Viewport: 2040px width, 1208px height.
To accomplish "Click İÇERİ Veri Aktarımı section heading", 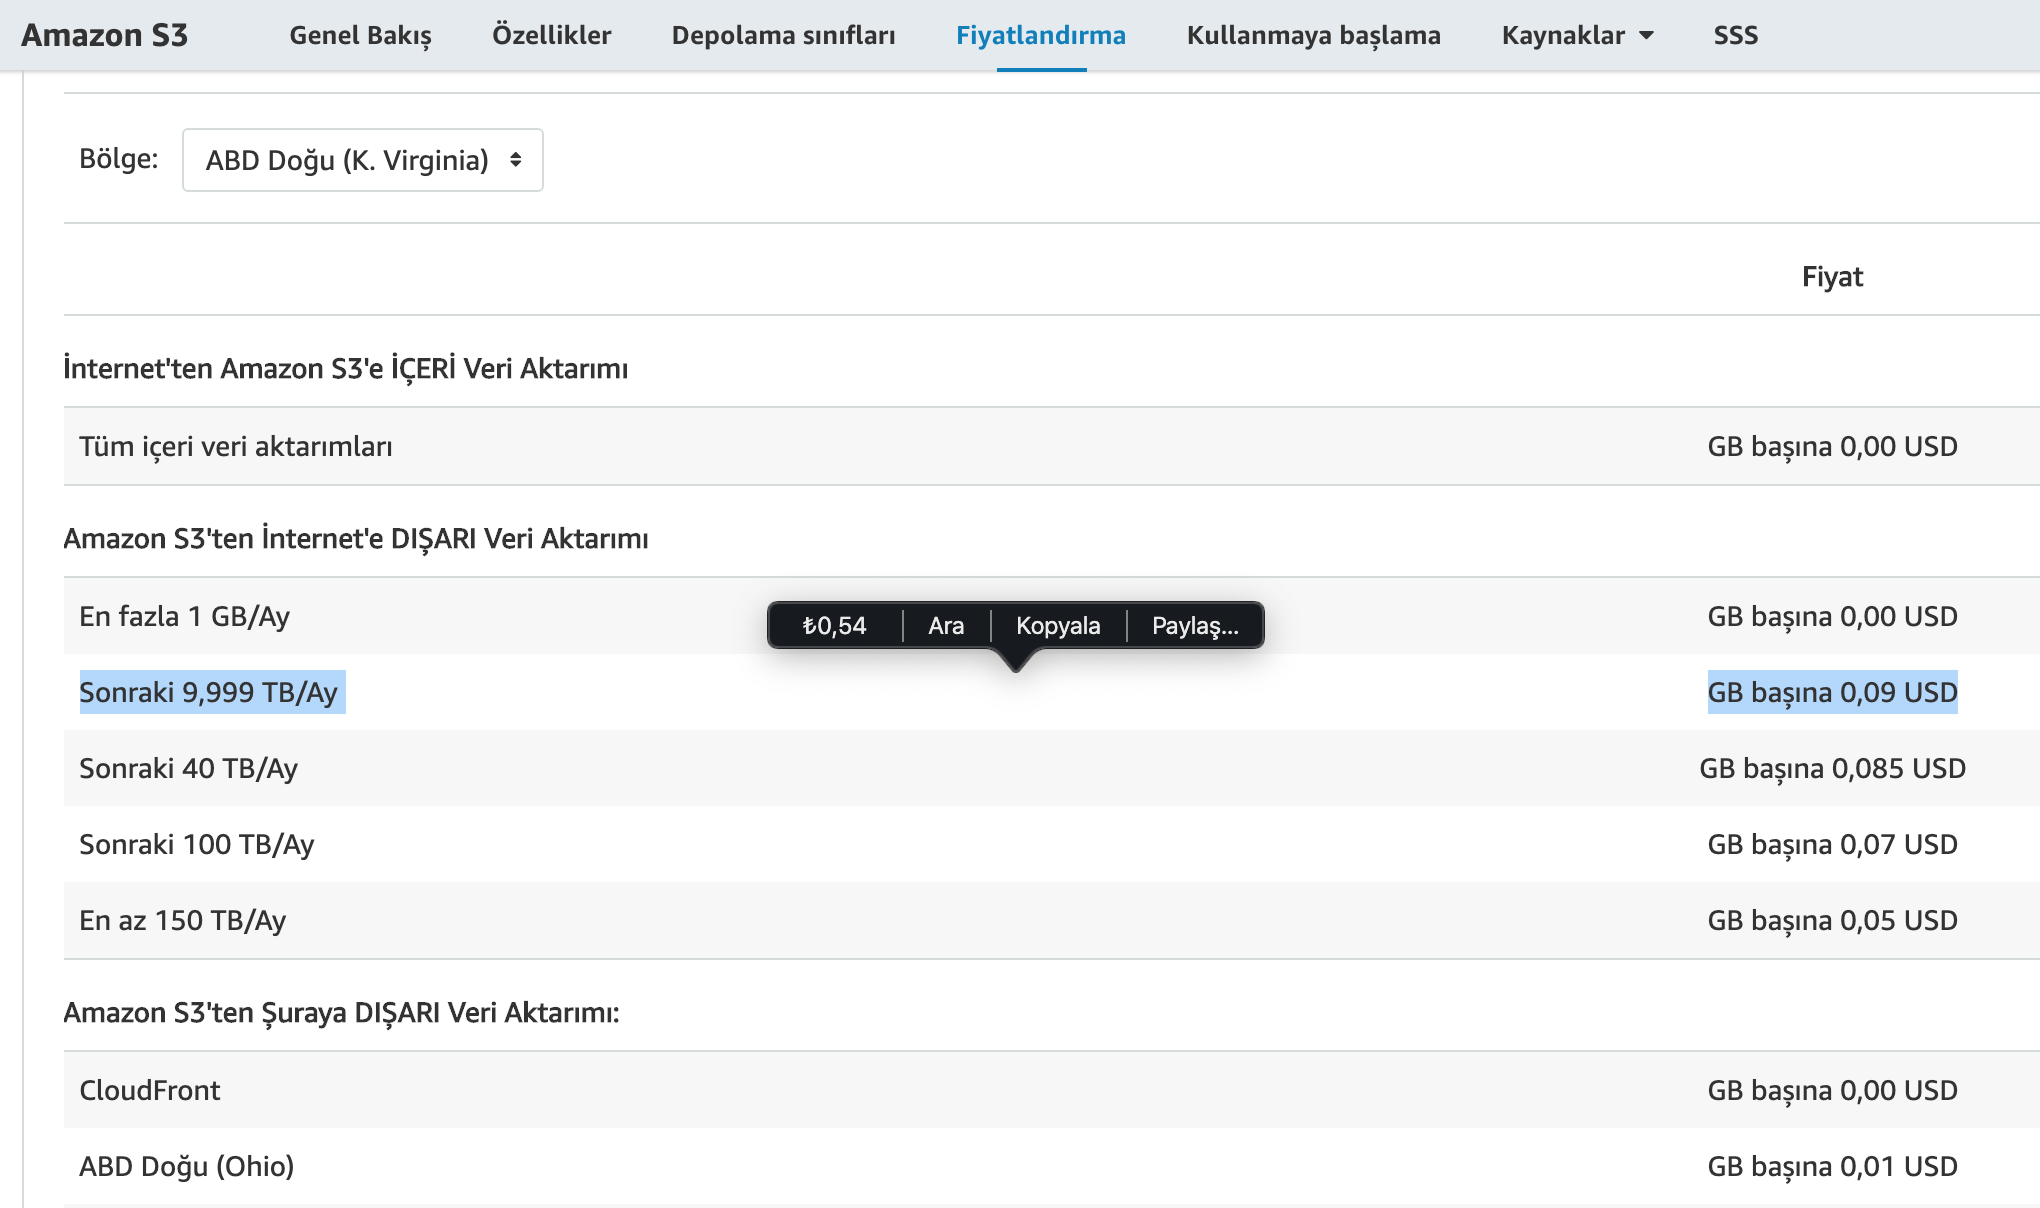I will pos(346,369).
